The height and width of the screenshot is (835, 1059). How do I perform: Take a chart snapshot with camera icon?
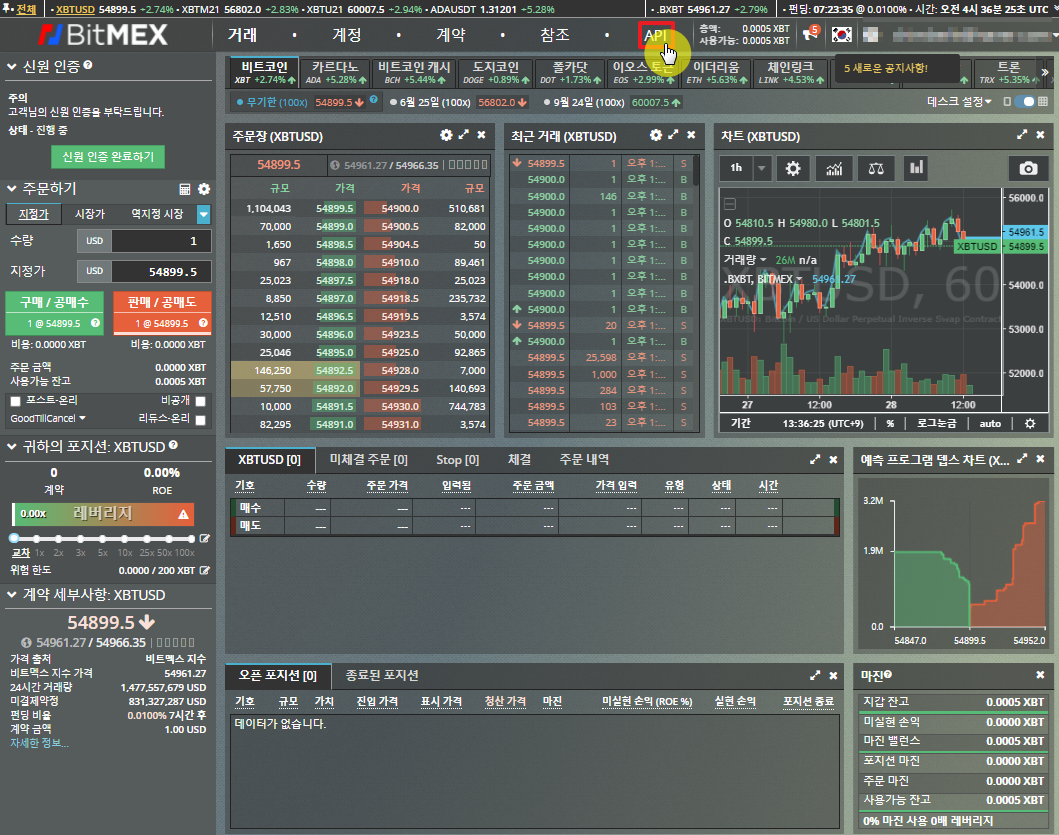tap(1027, 168)
